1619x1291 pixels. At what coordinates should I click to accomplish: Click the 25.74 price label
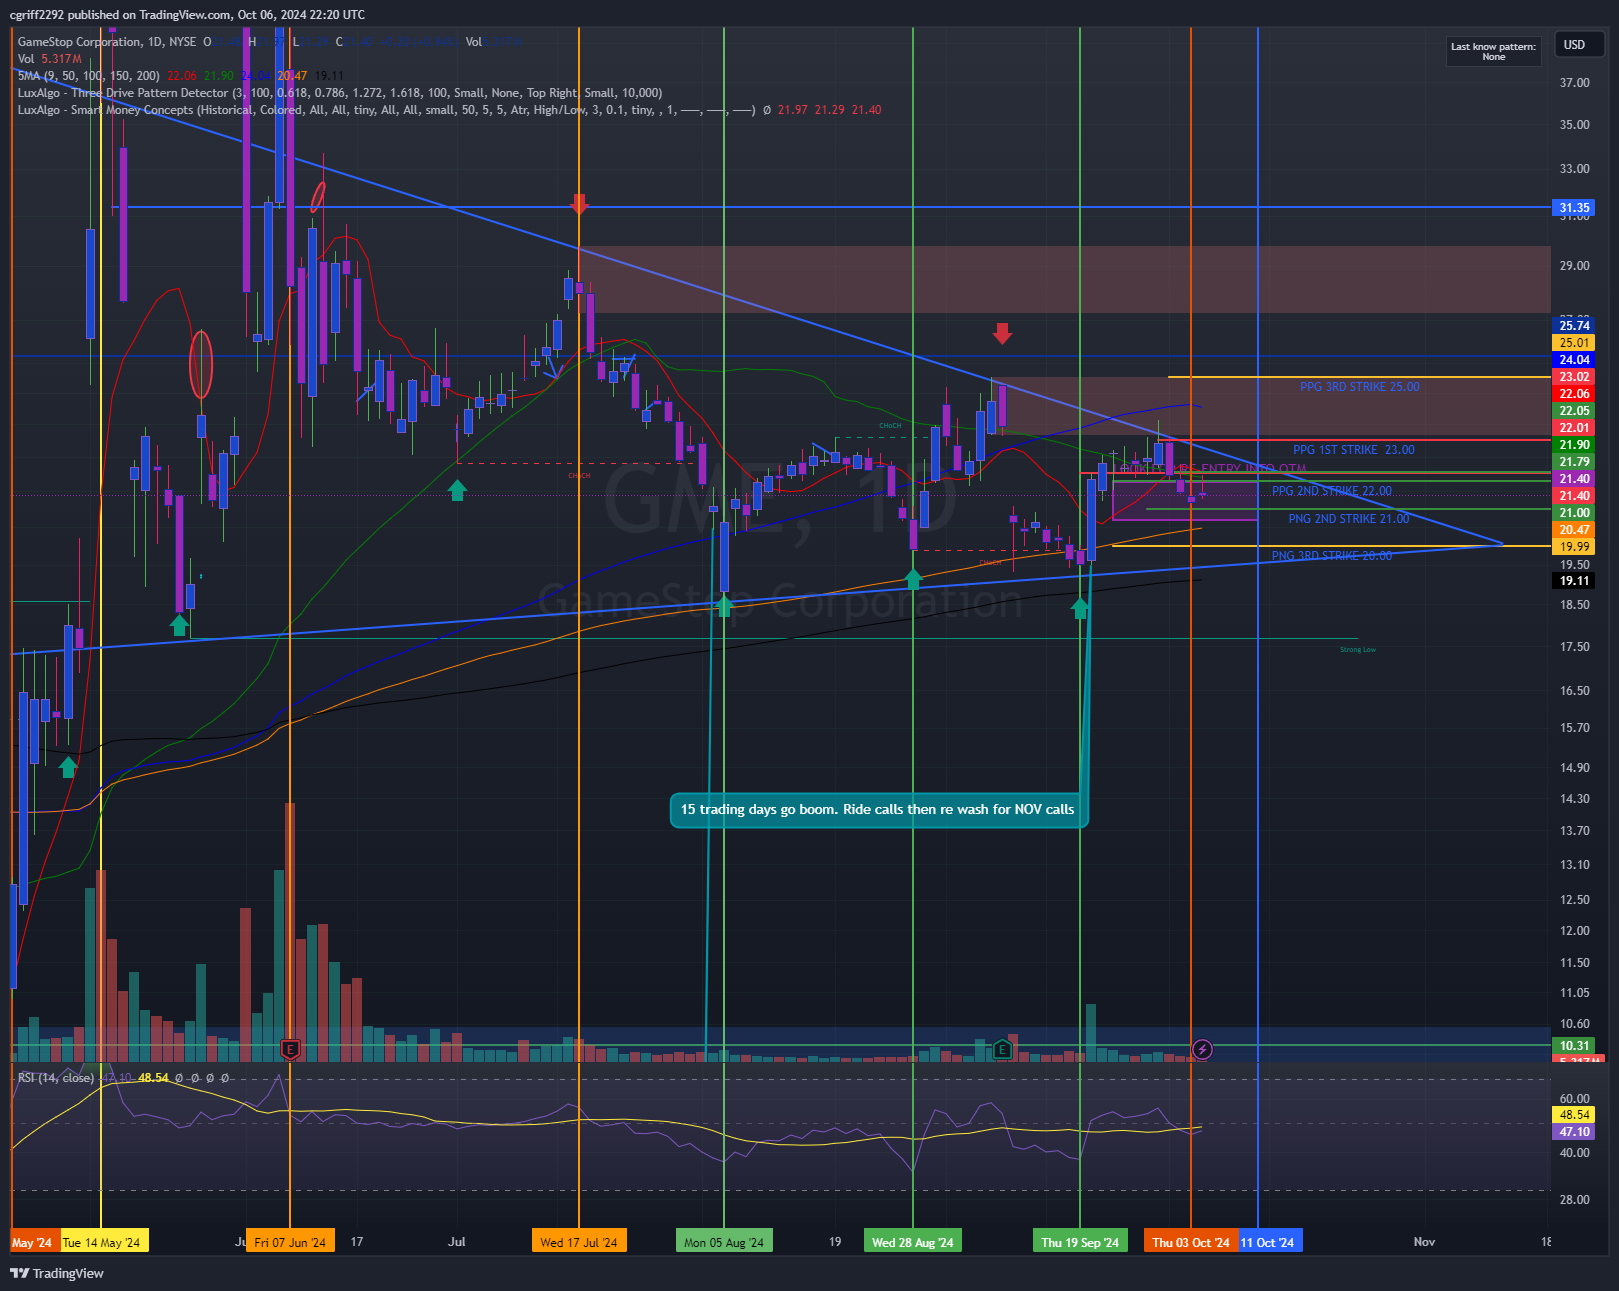(x=1574, y=325)
